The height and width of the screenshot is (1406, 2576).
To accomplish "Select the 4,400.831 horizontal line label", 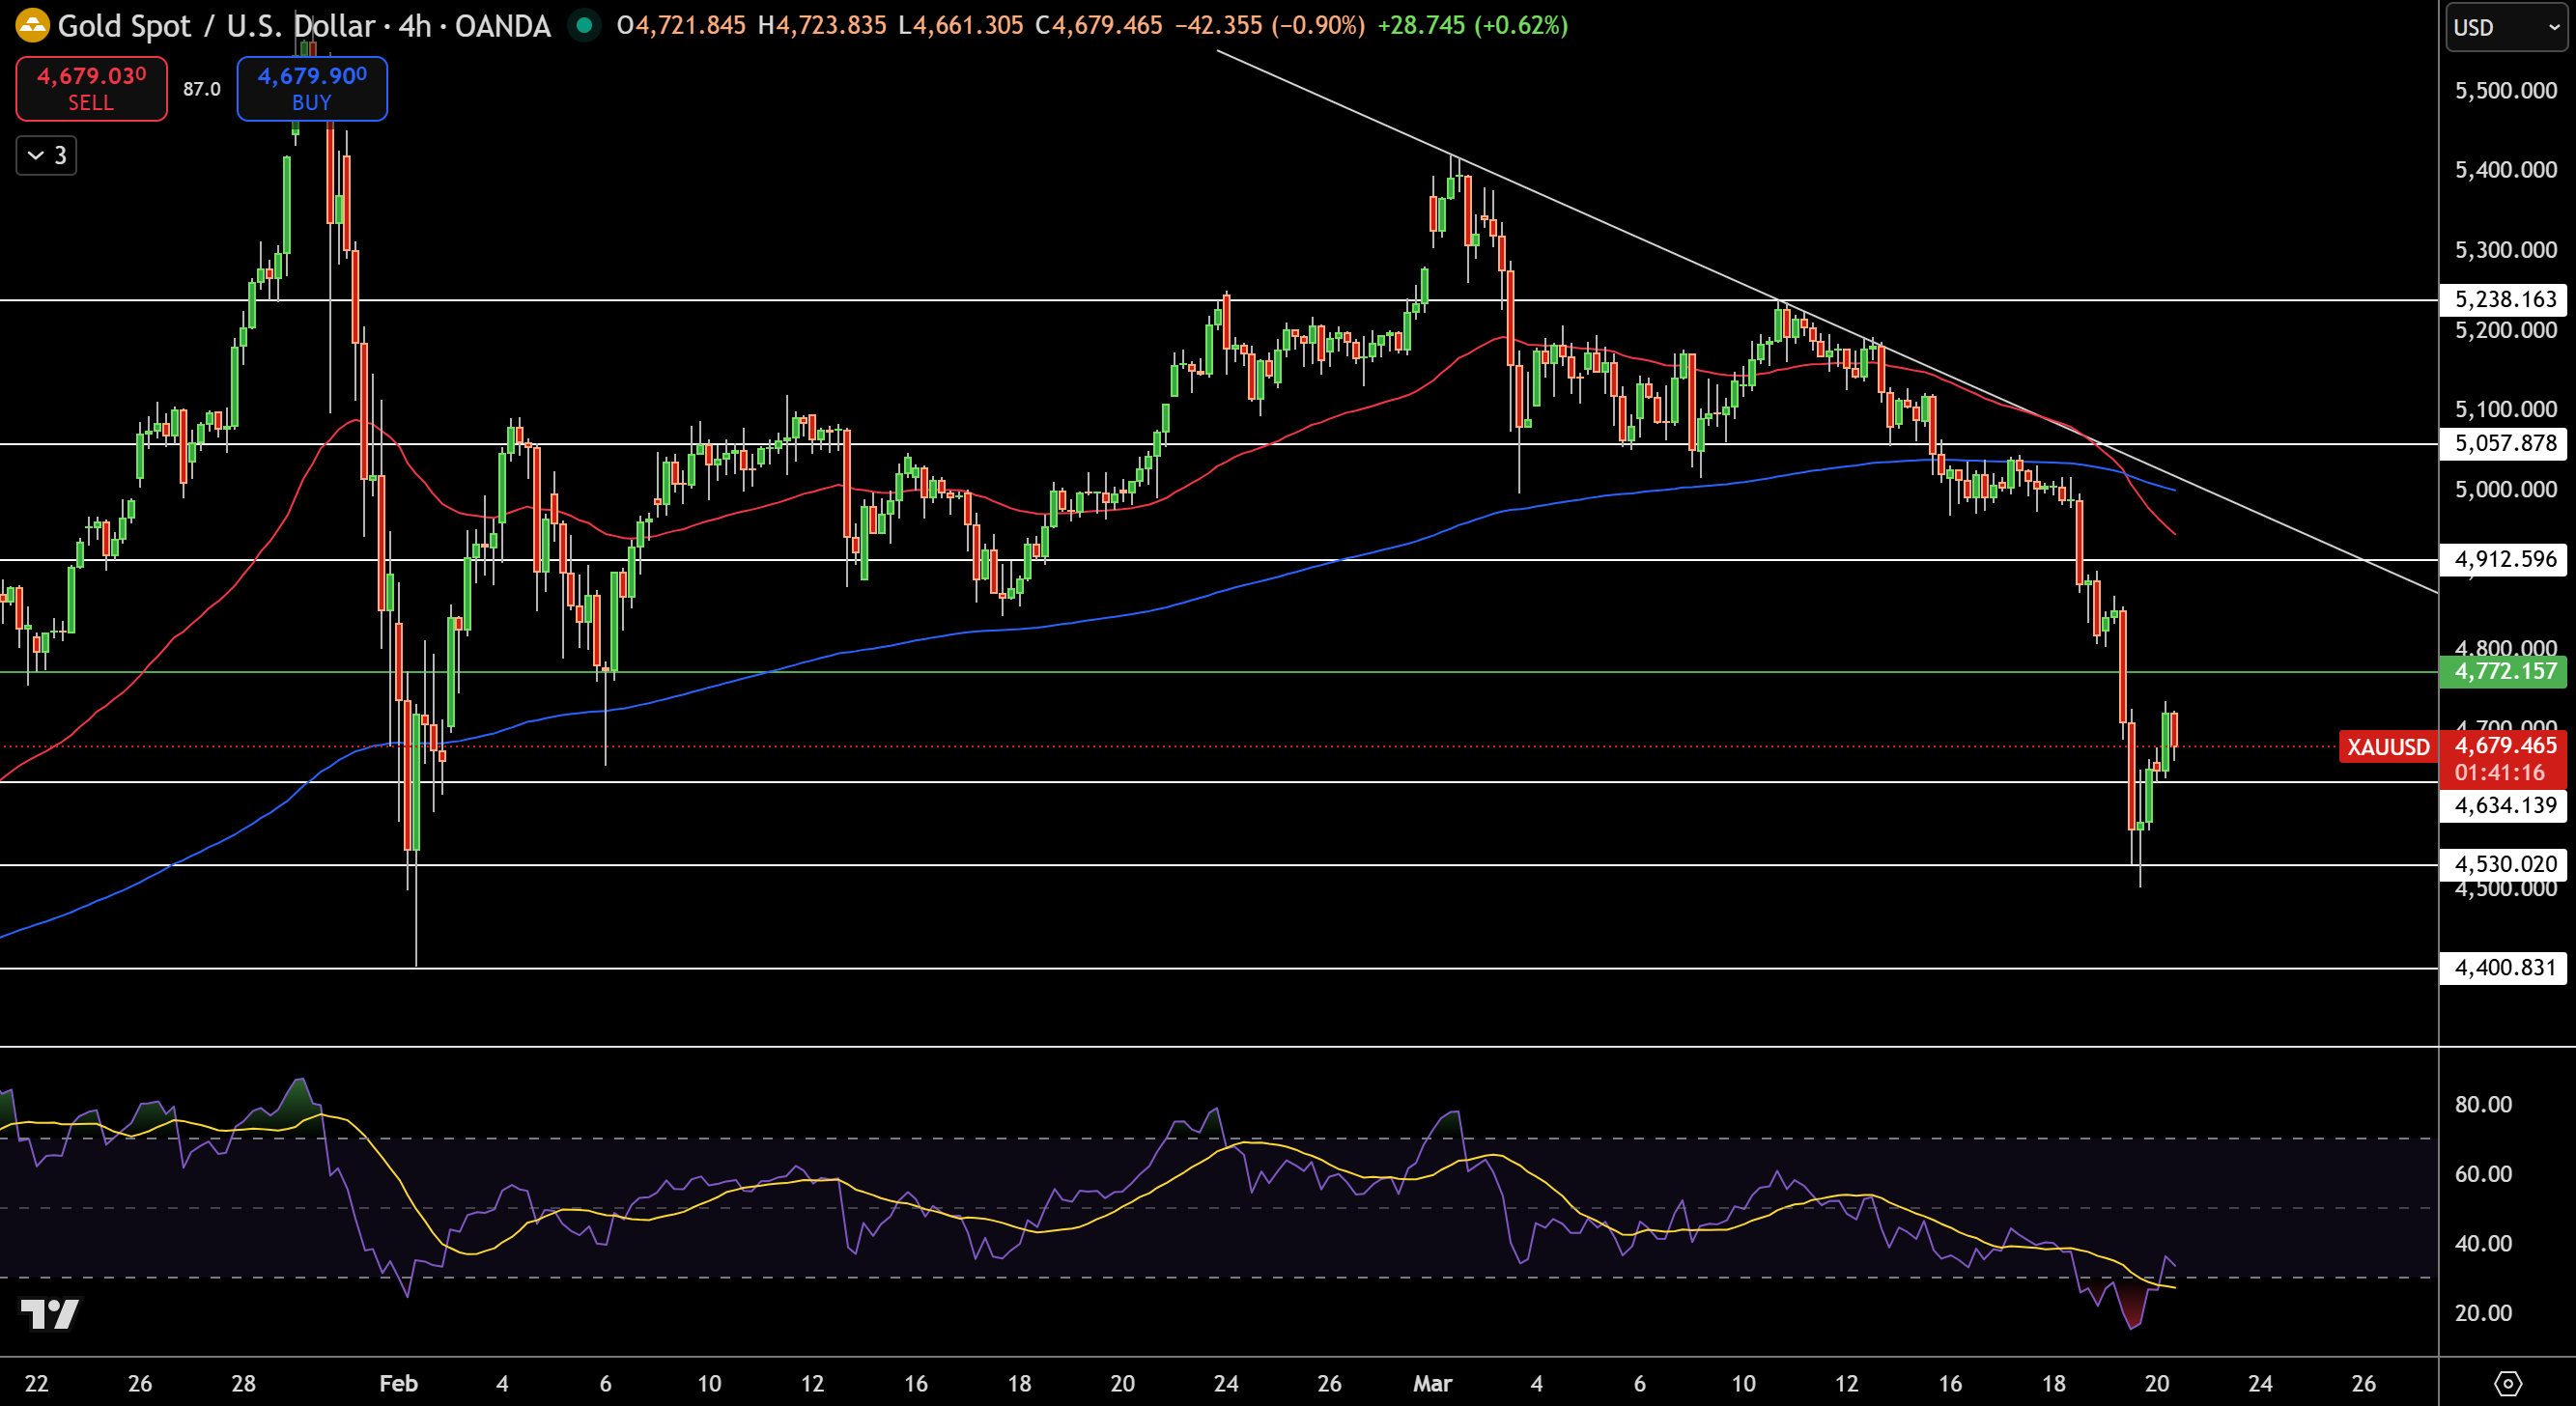I will [x=2504, y=967].
